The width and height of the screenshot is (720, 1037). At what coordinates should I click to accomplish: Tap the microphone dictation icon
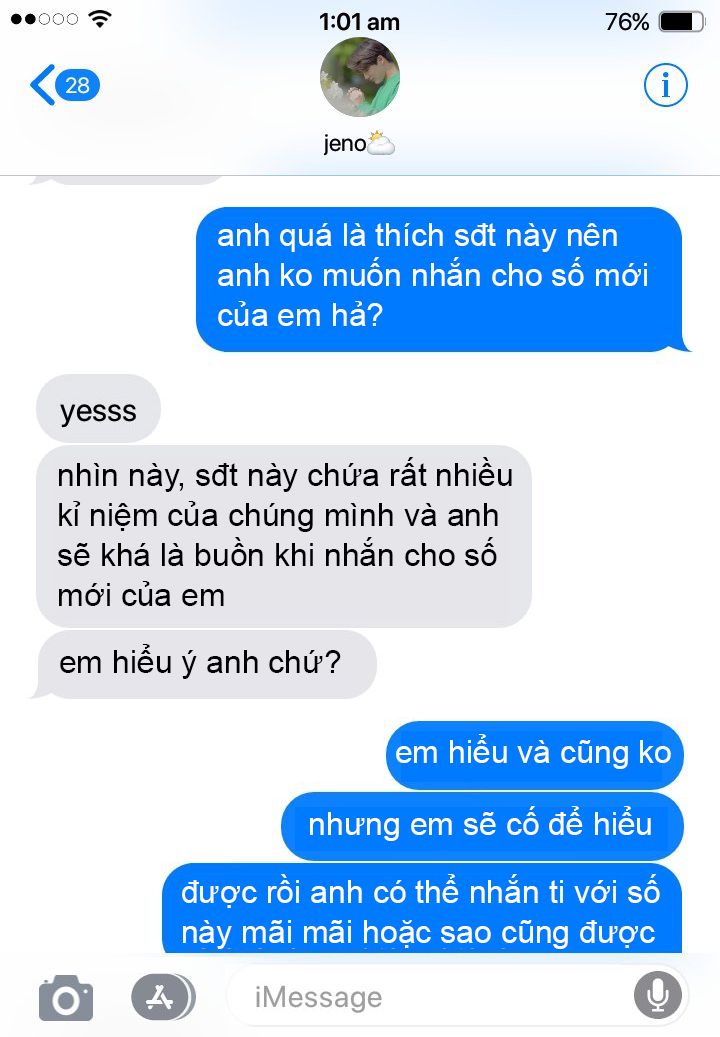(x=657, y=996)
